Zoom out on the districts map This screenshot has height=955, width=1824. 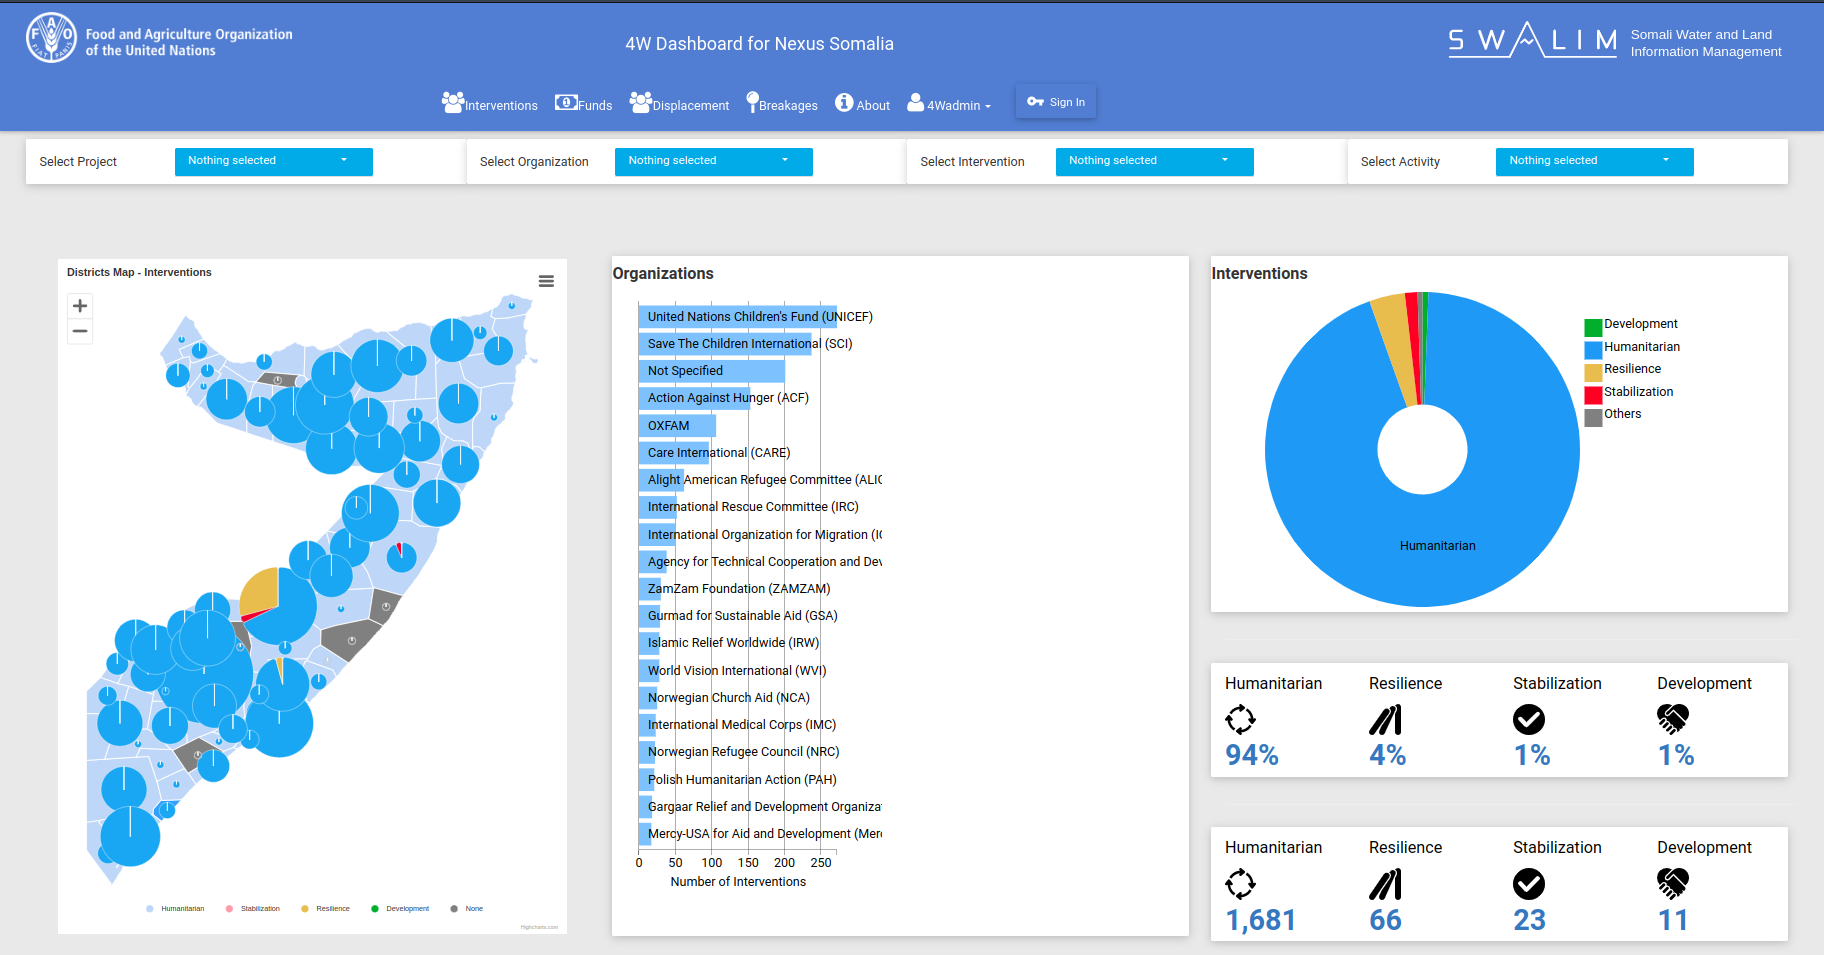[x=80, y=331]
